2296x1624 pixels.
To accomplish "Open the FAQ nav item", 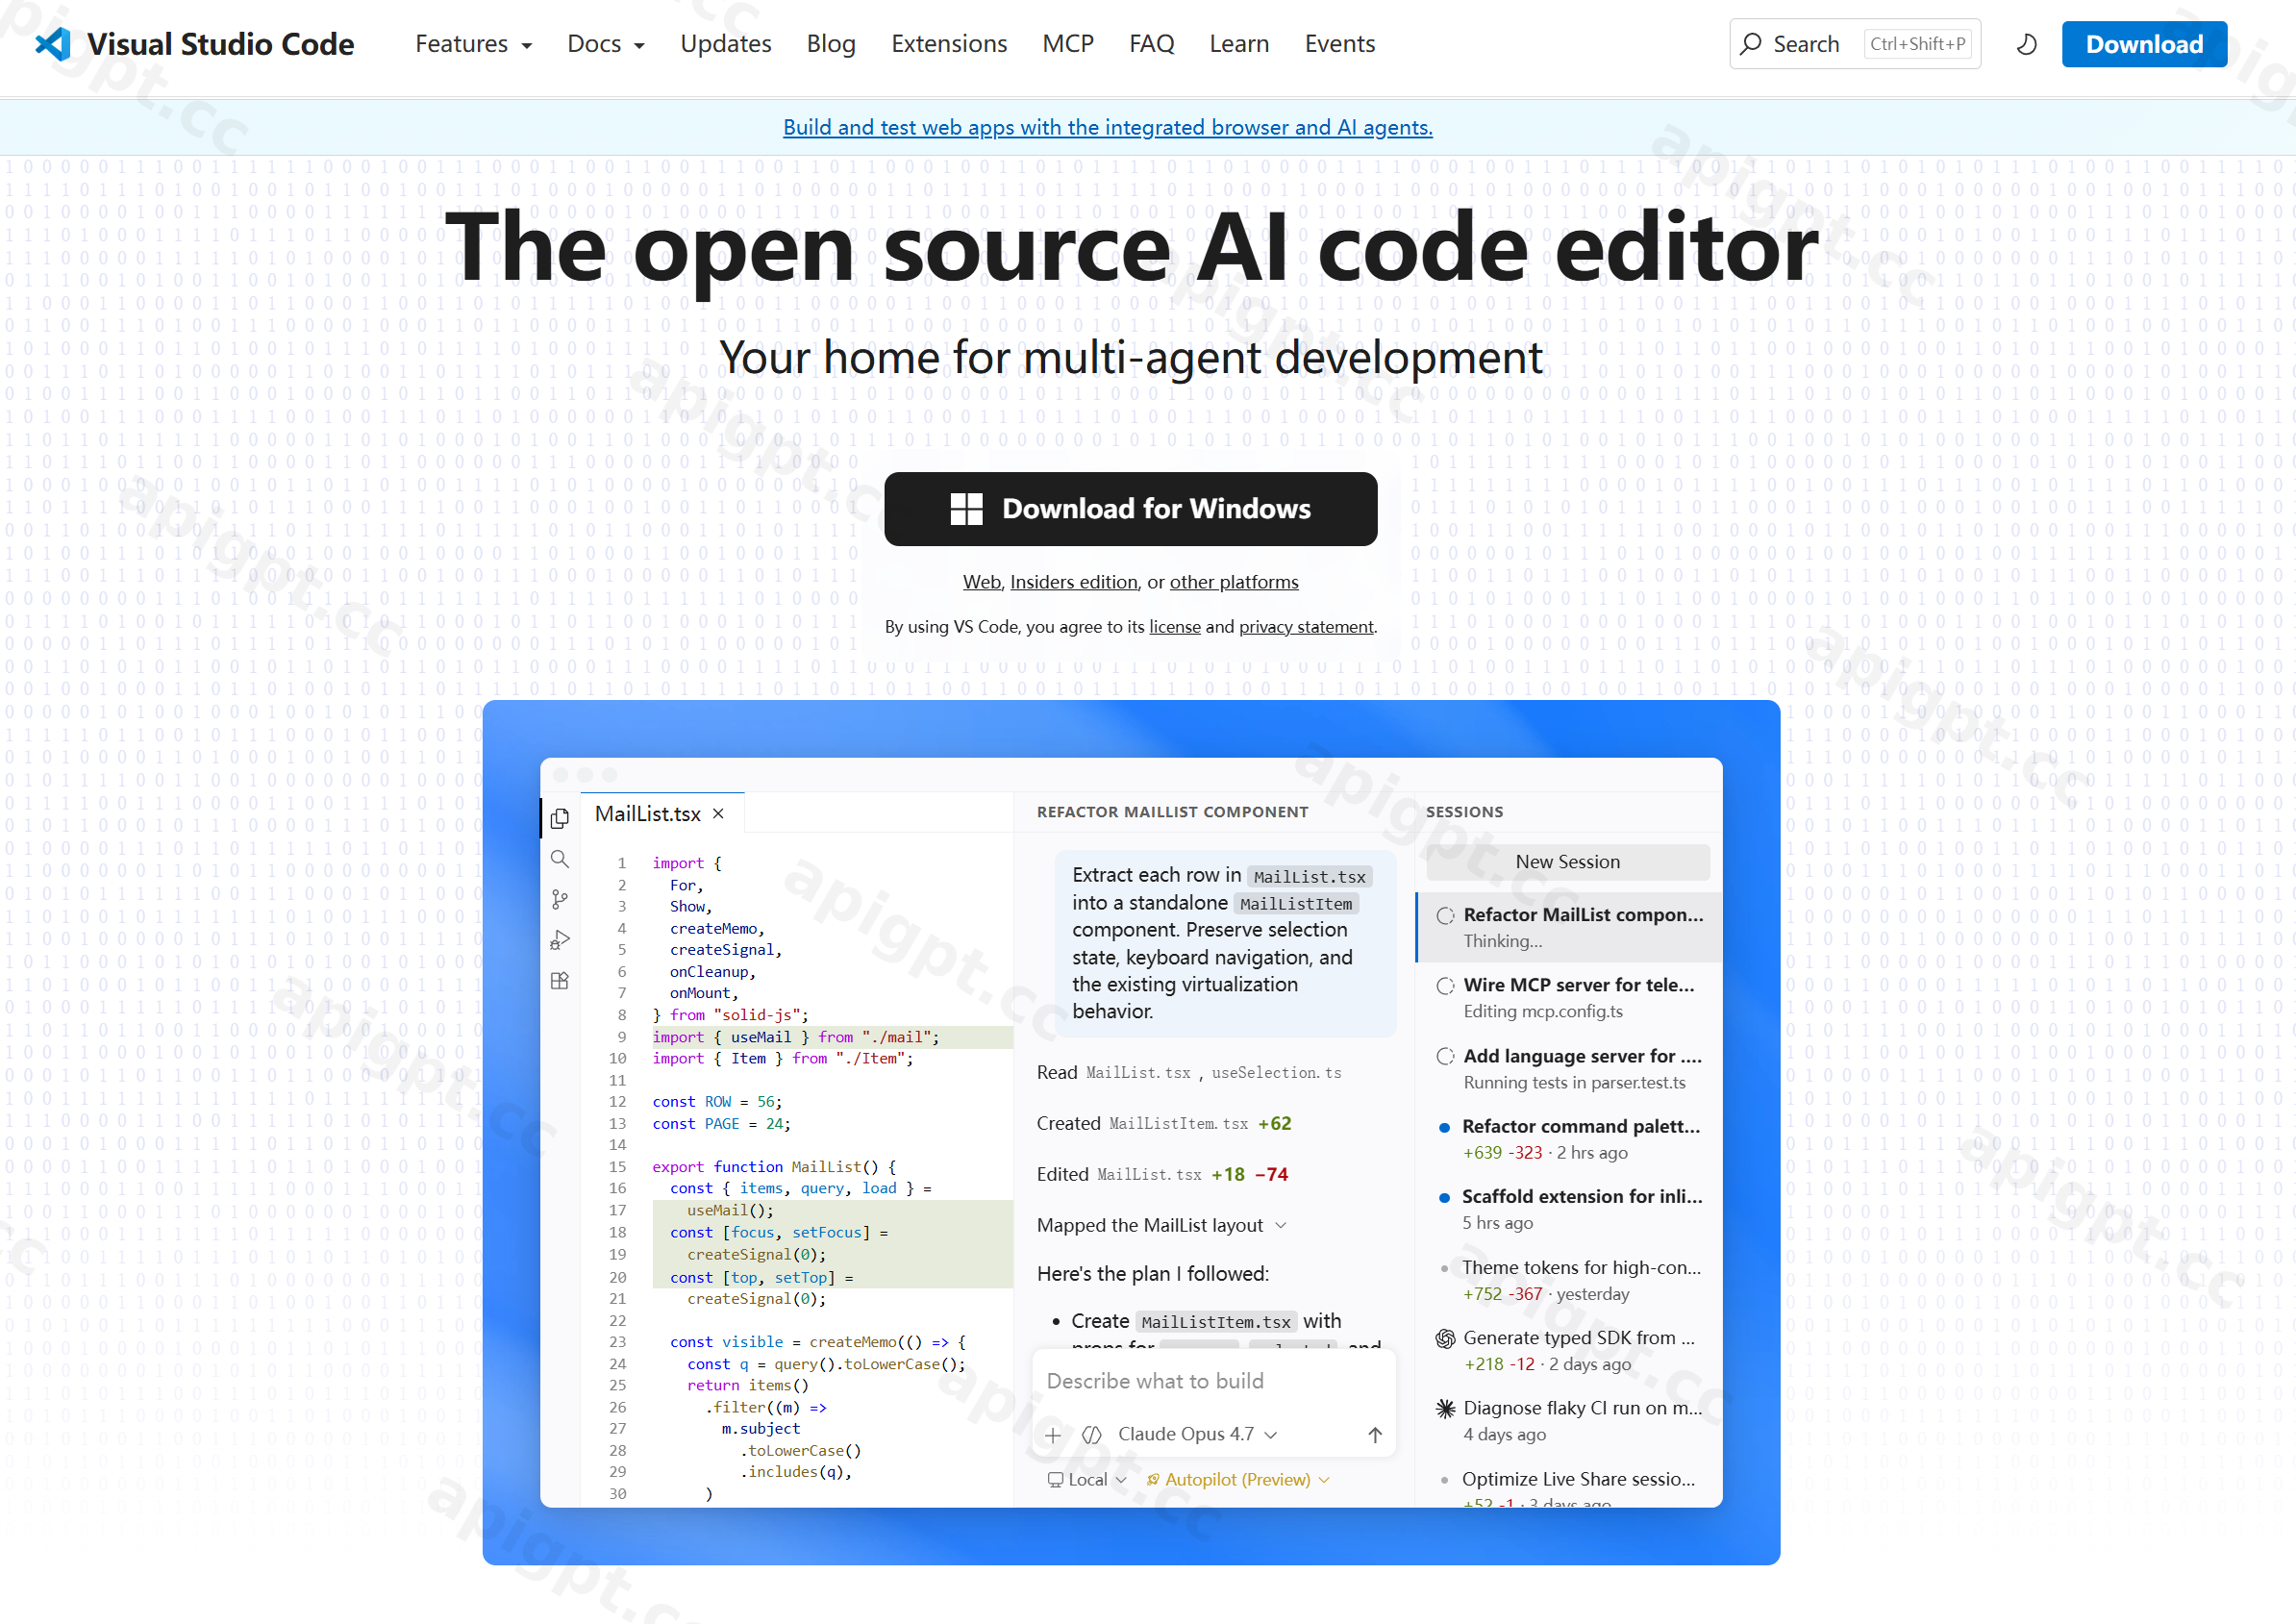I will (x=1151, y=44).
